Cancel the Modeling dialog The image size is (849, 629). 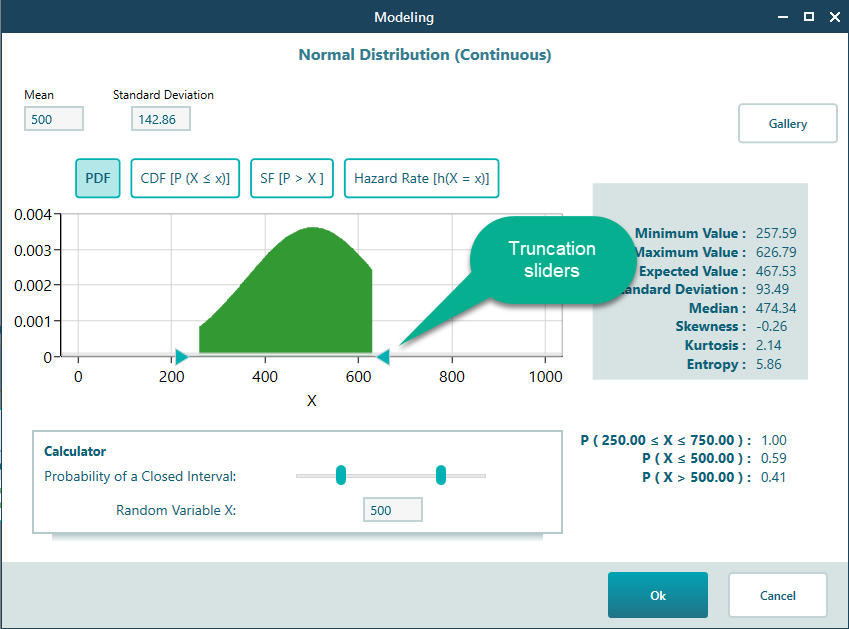coord(777,594)
